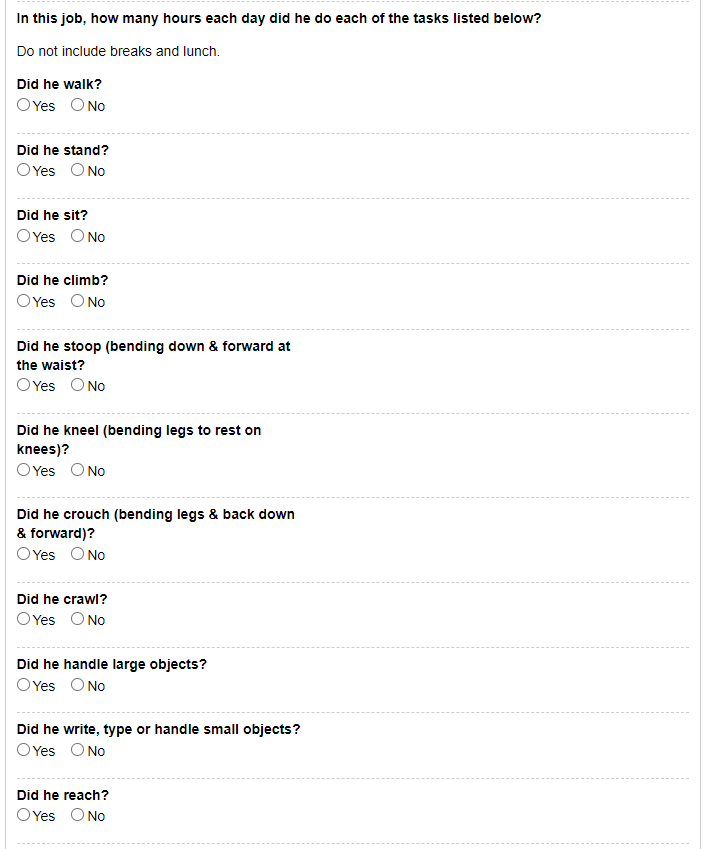Image resolution: width=706 pixels, height=849 pixels.
Task: Pick Yes for 'Did he crawl?'
Action: click(24, 619)
